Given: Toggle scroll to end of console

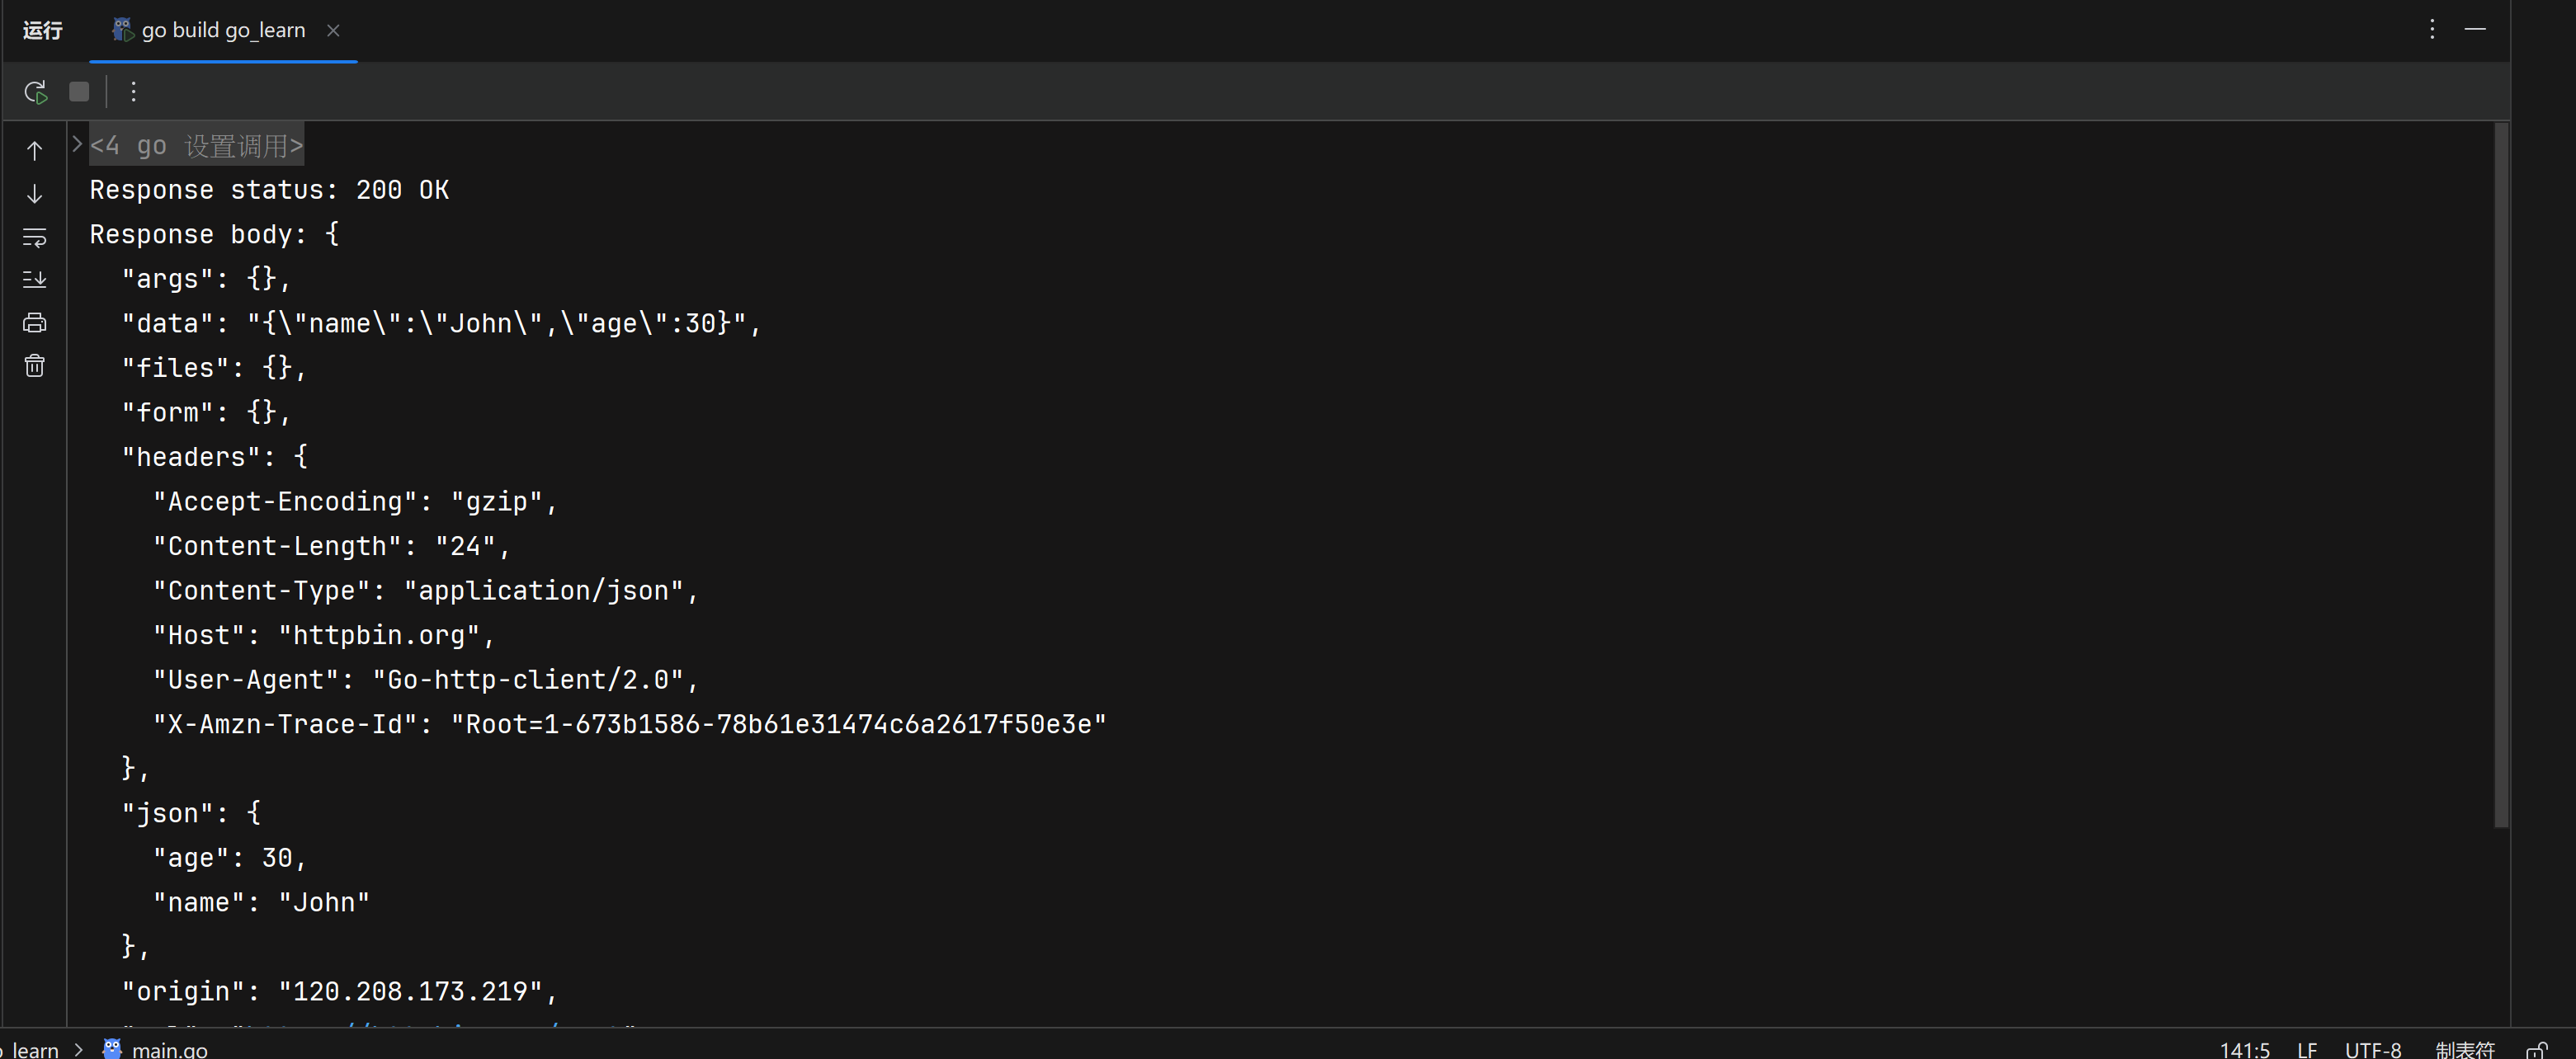Looking at the screenshot, I should [35, 280].
